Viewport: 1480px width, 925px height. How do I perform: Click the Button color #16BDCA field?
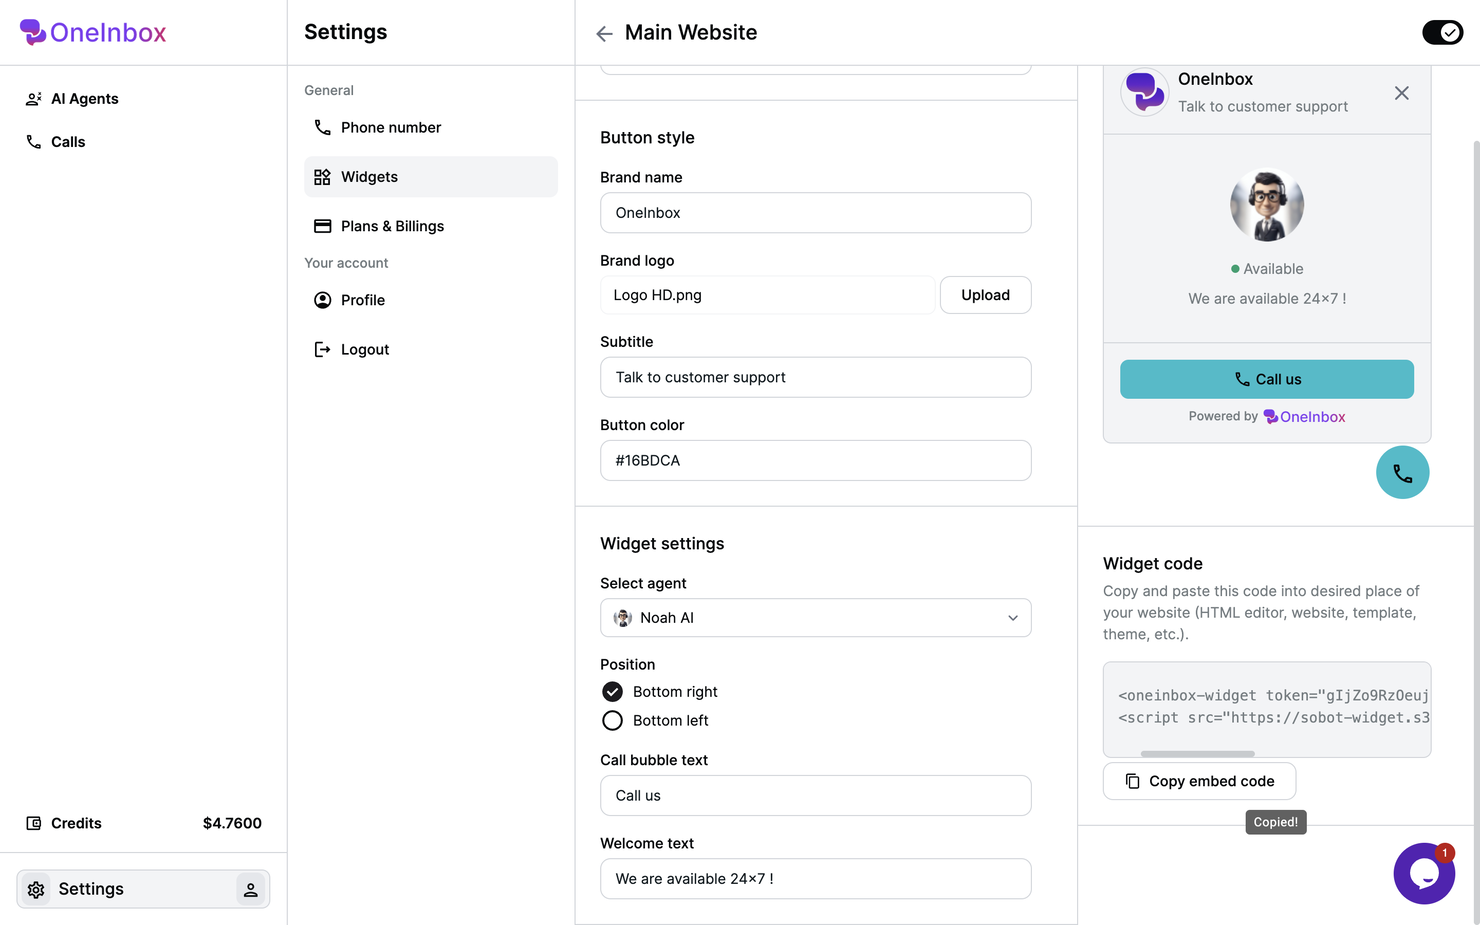(815, 461)
